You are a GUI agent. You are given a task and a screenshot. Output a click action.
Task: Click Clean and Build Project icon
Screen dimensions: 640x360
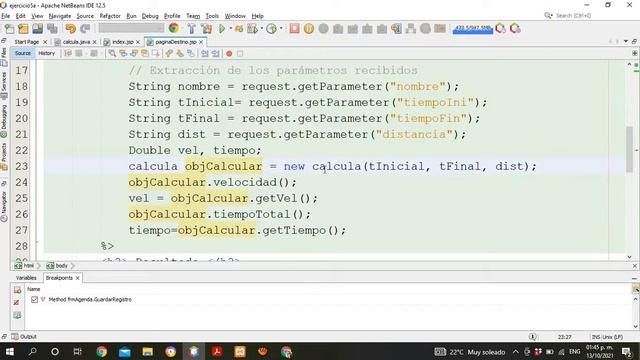coord(207,29)
